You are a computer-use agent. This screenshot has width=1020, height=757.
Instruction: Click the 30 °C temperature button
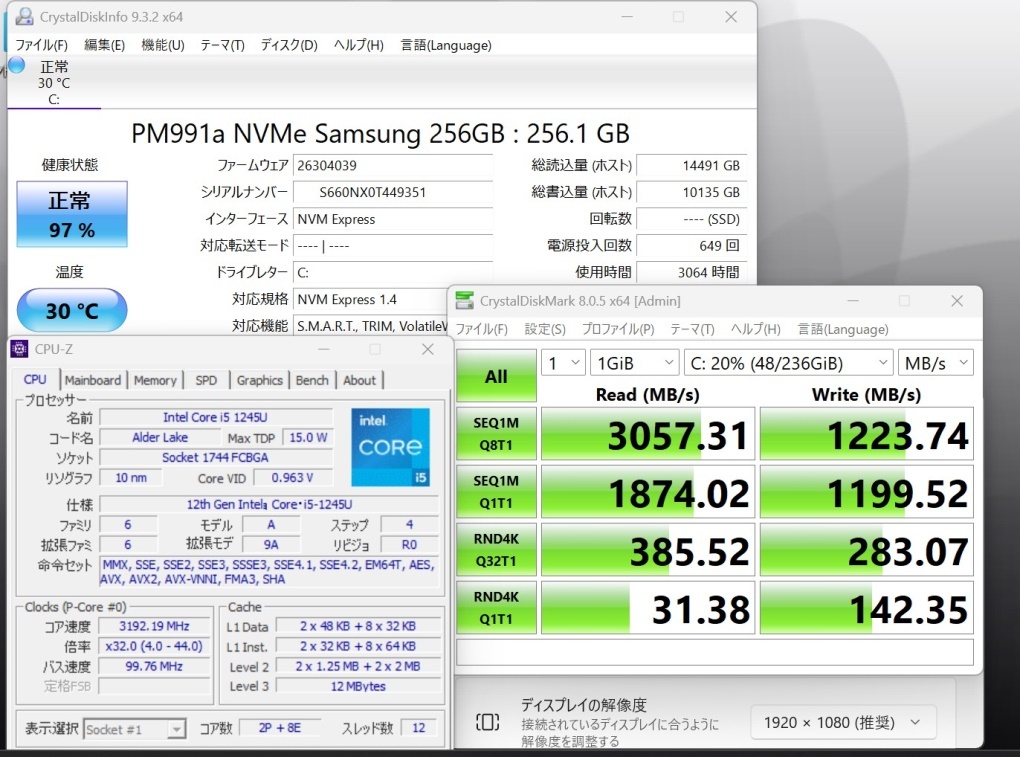coord(72,310)
